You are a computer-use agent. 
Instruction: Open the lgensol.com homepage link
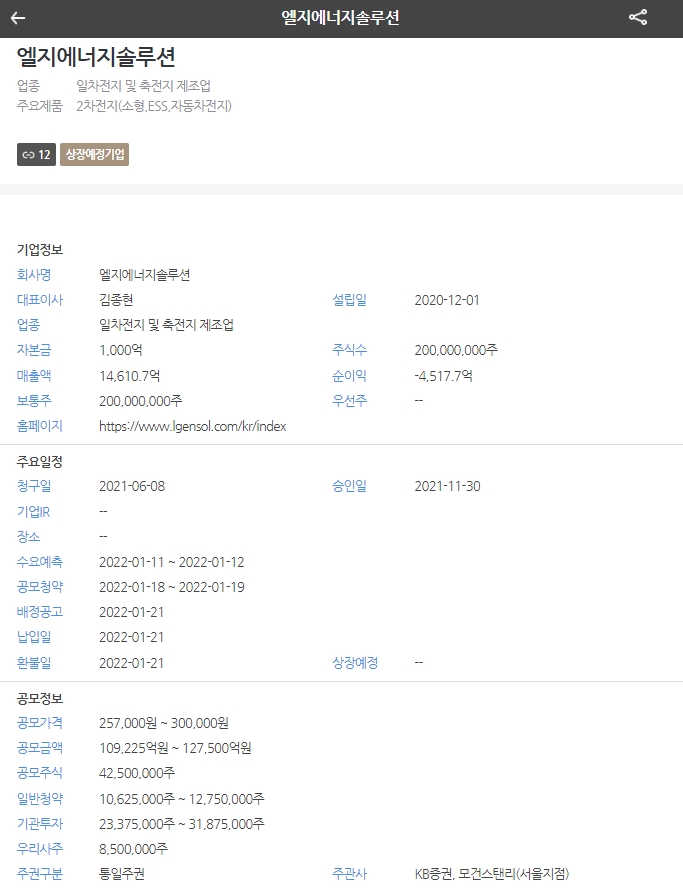(x=193, y=426)
